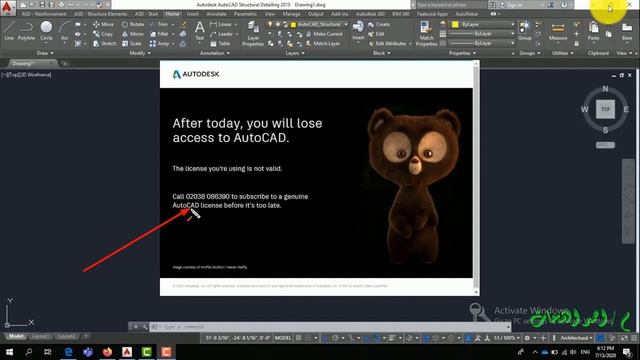Open the AutoCAD application menu logo
The width and height of the screenshot is (640, 360).
(8, 7)
